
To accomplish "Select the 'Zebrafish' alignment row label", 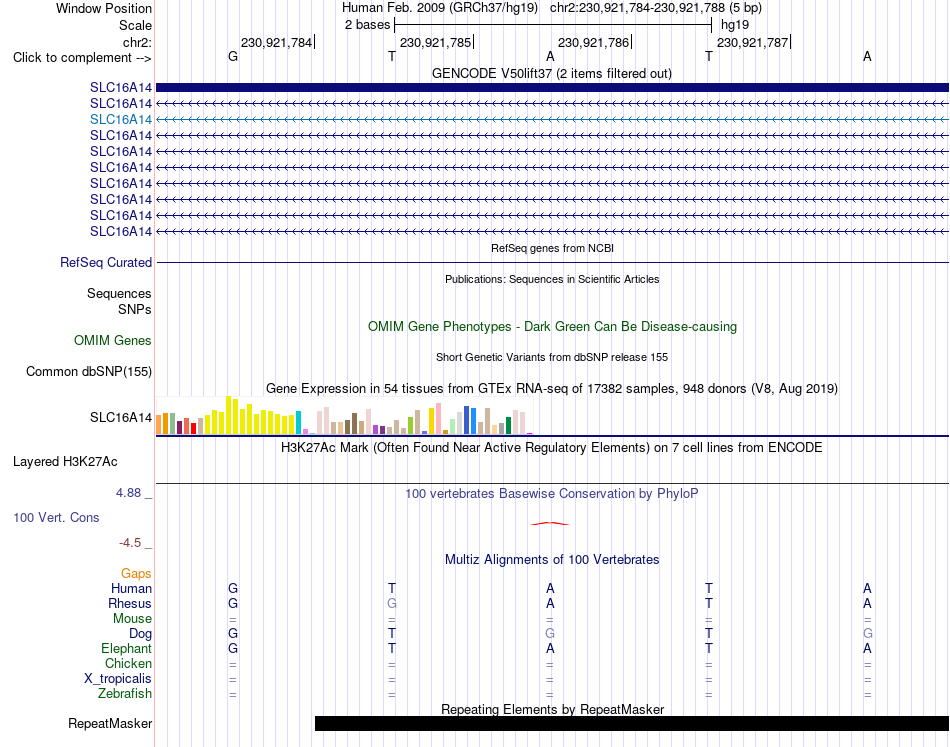I will (125, 693).
